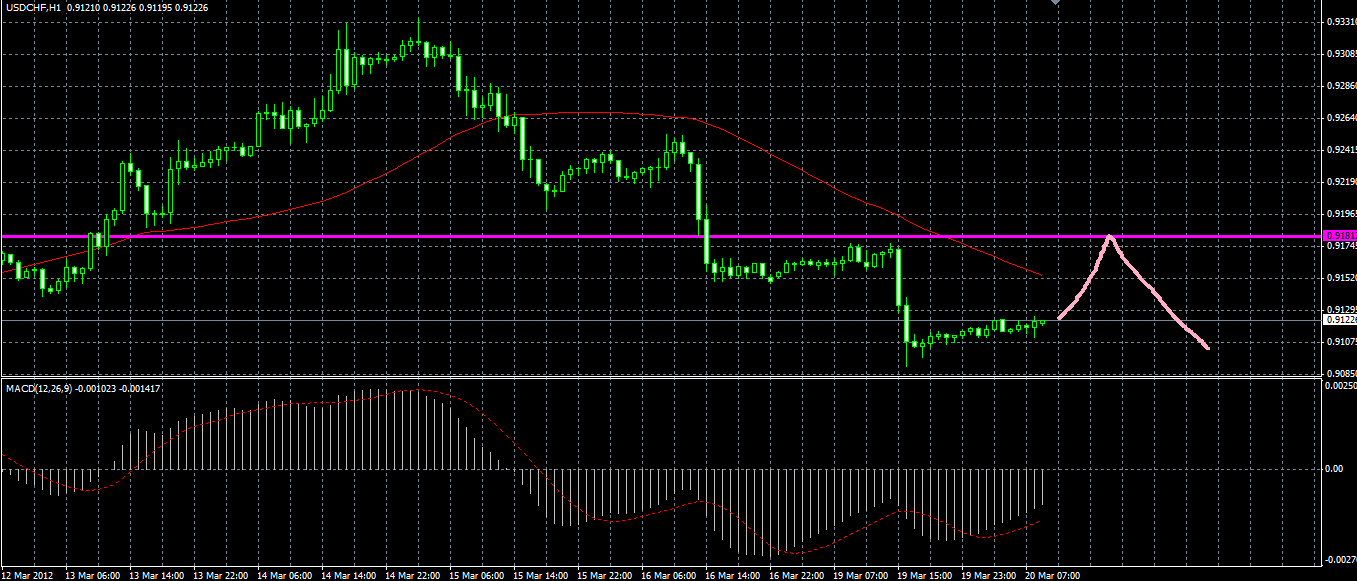Click the gray chart shift triangle marker
The image size is (1357, 581).
pos(1054,3)
